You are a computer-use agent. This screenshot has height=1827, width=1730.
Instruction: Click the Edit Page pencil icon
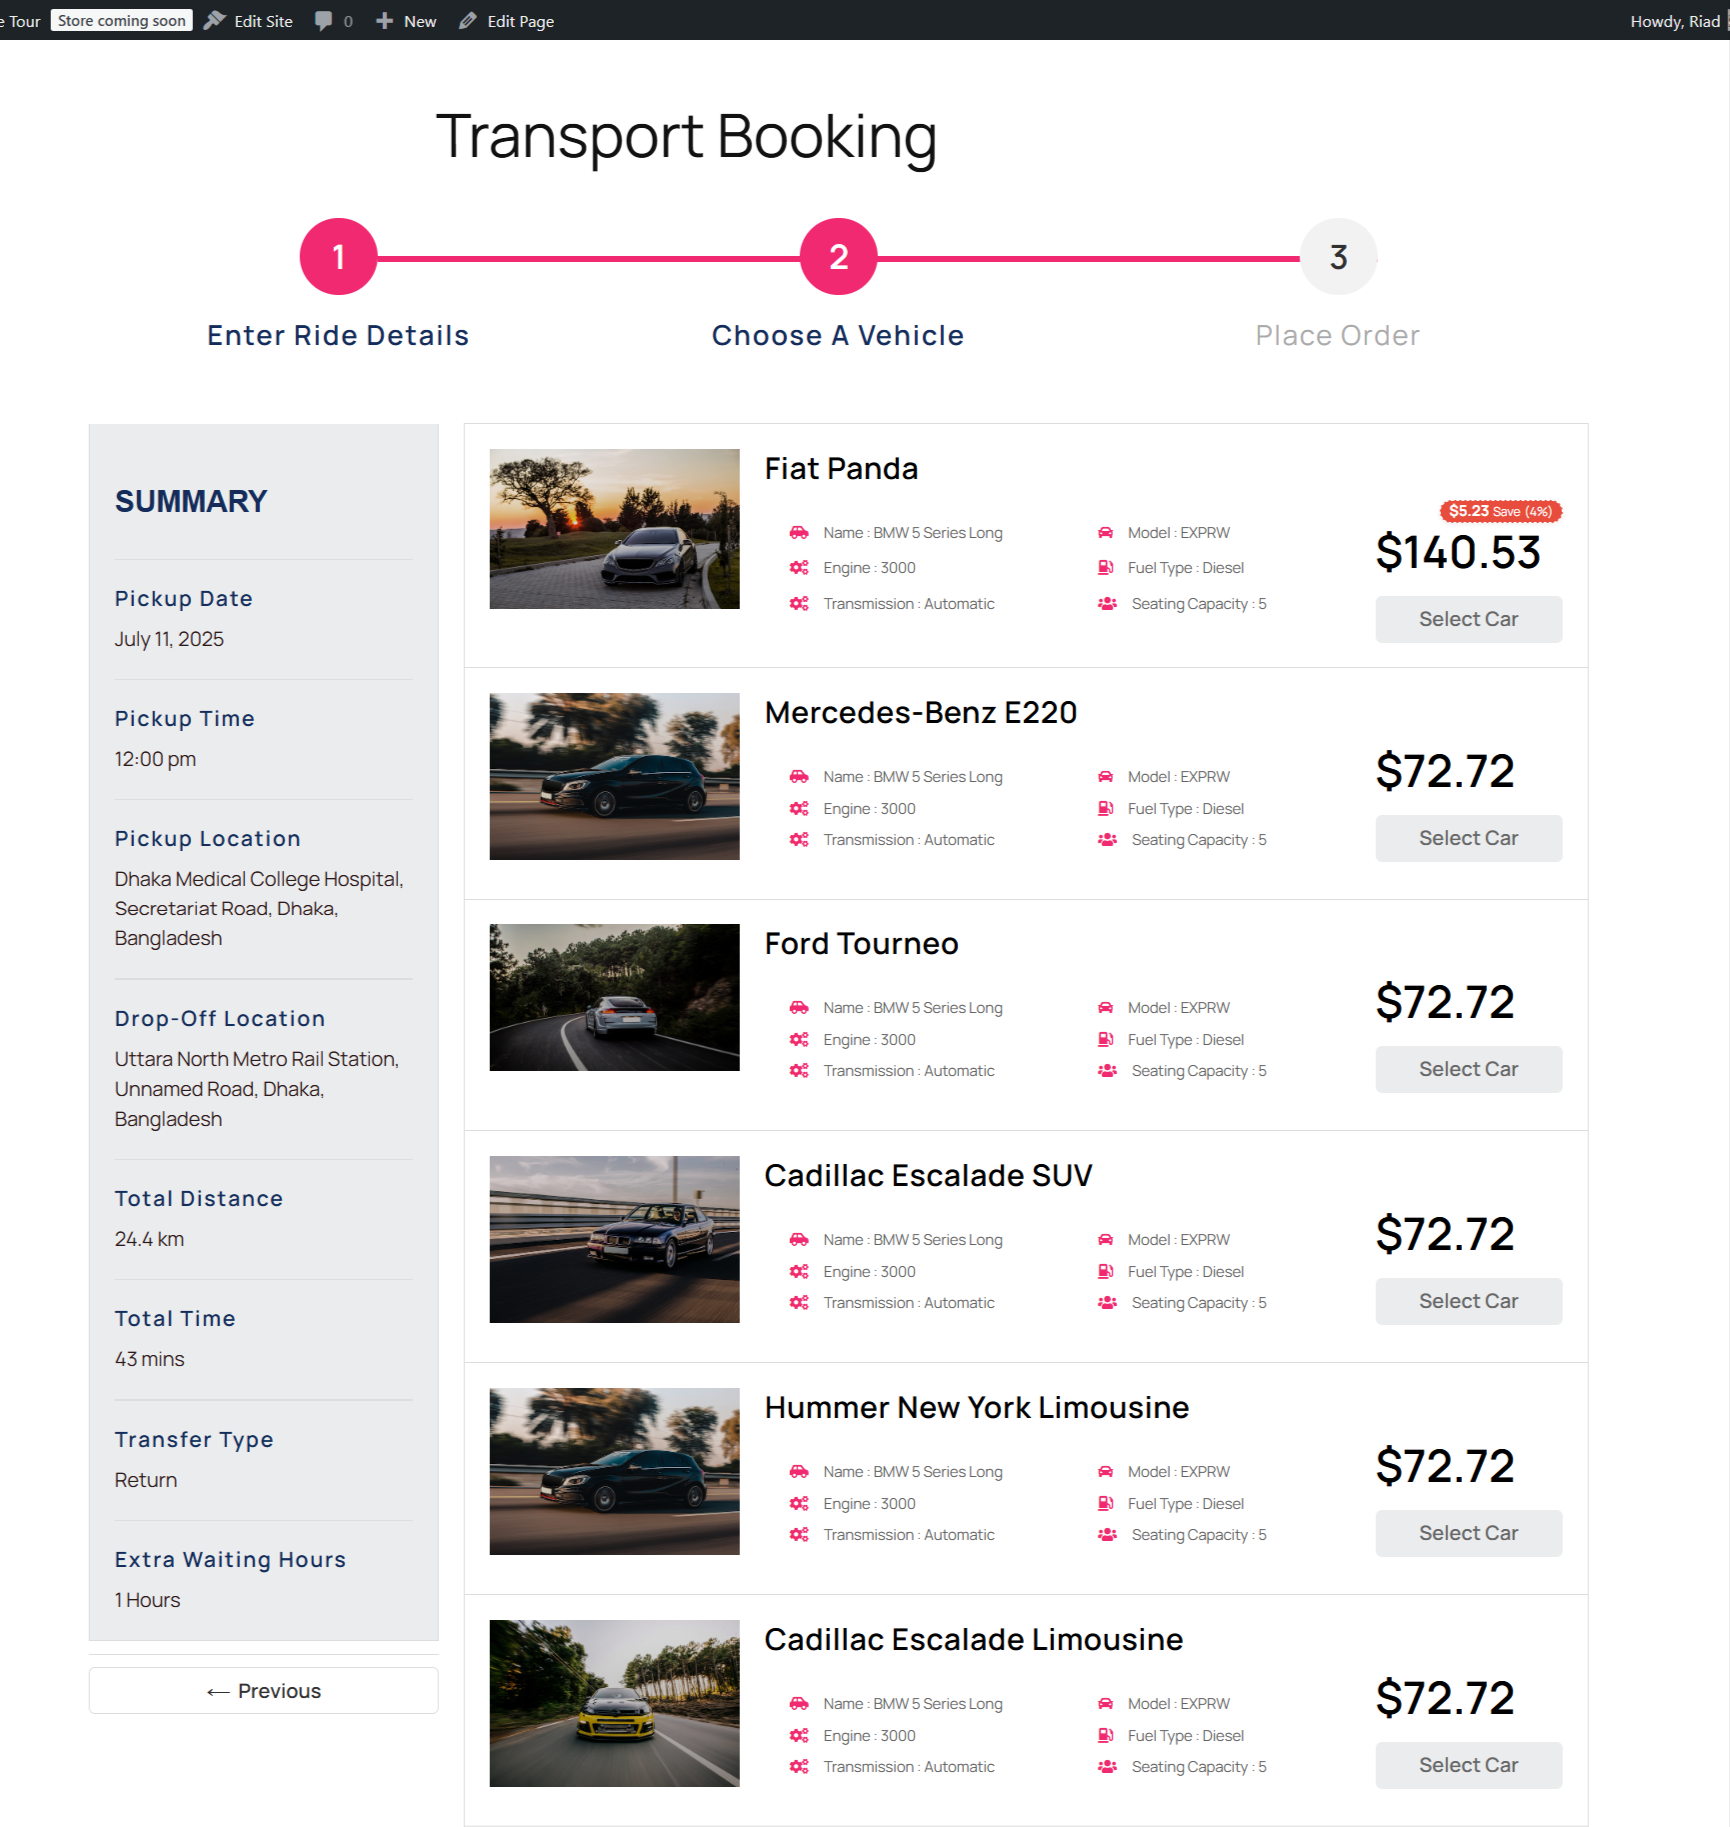pyautogui.click(x=467, y=21)
